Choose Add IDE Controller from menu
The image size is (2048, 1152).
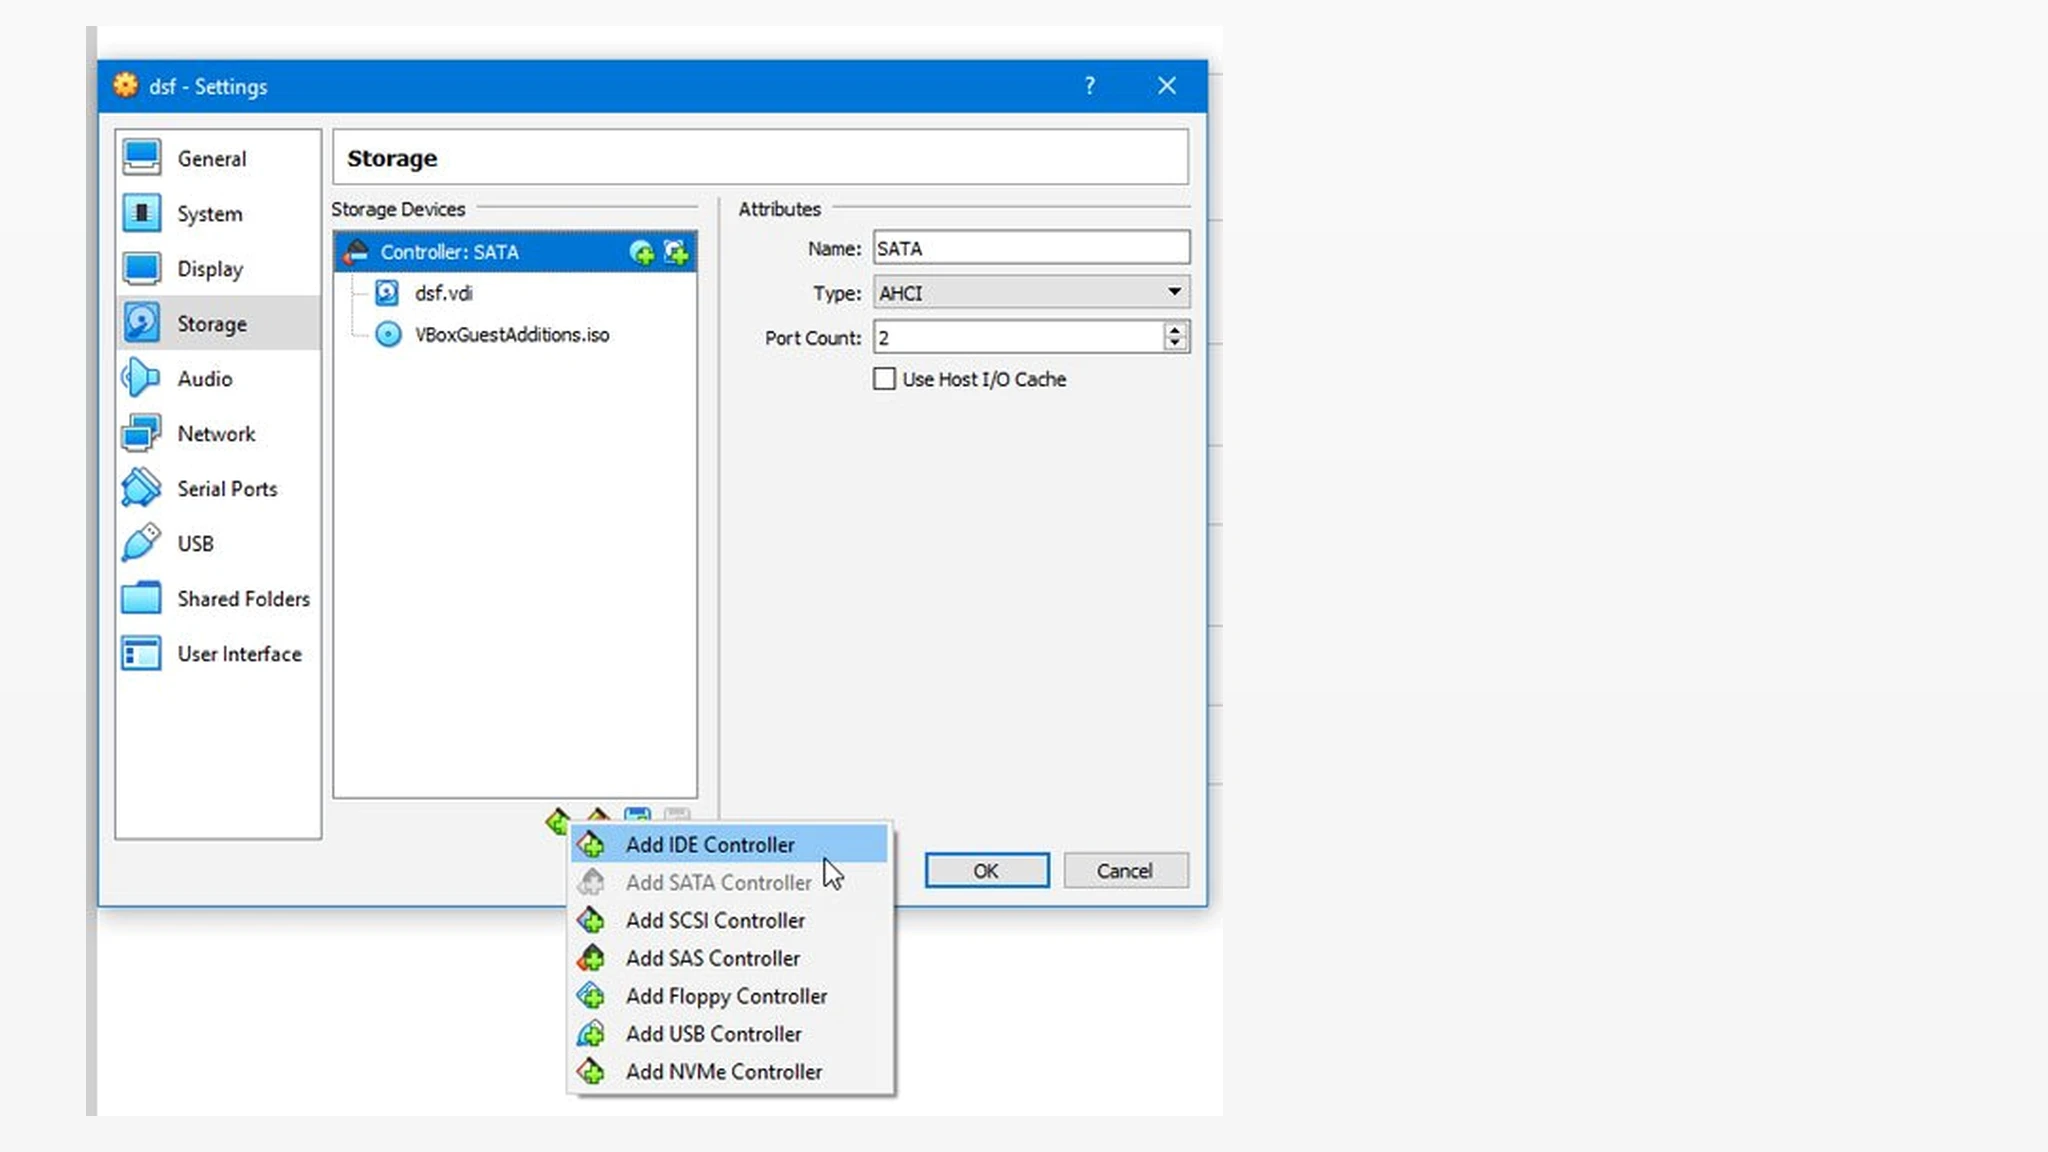point(729,844)
